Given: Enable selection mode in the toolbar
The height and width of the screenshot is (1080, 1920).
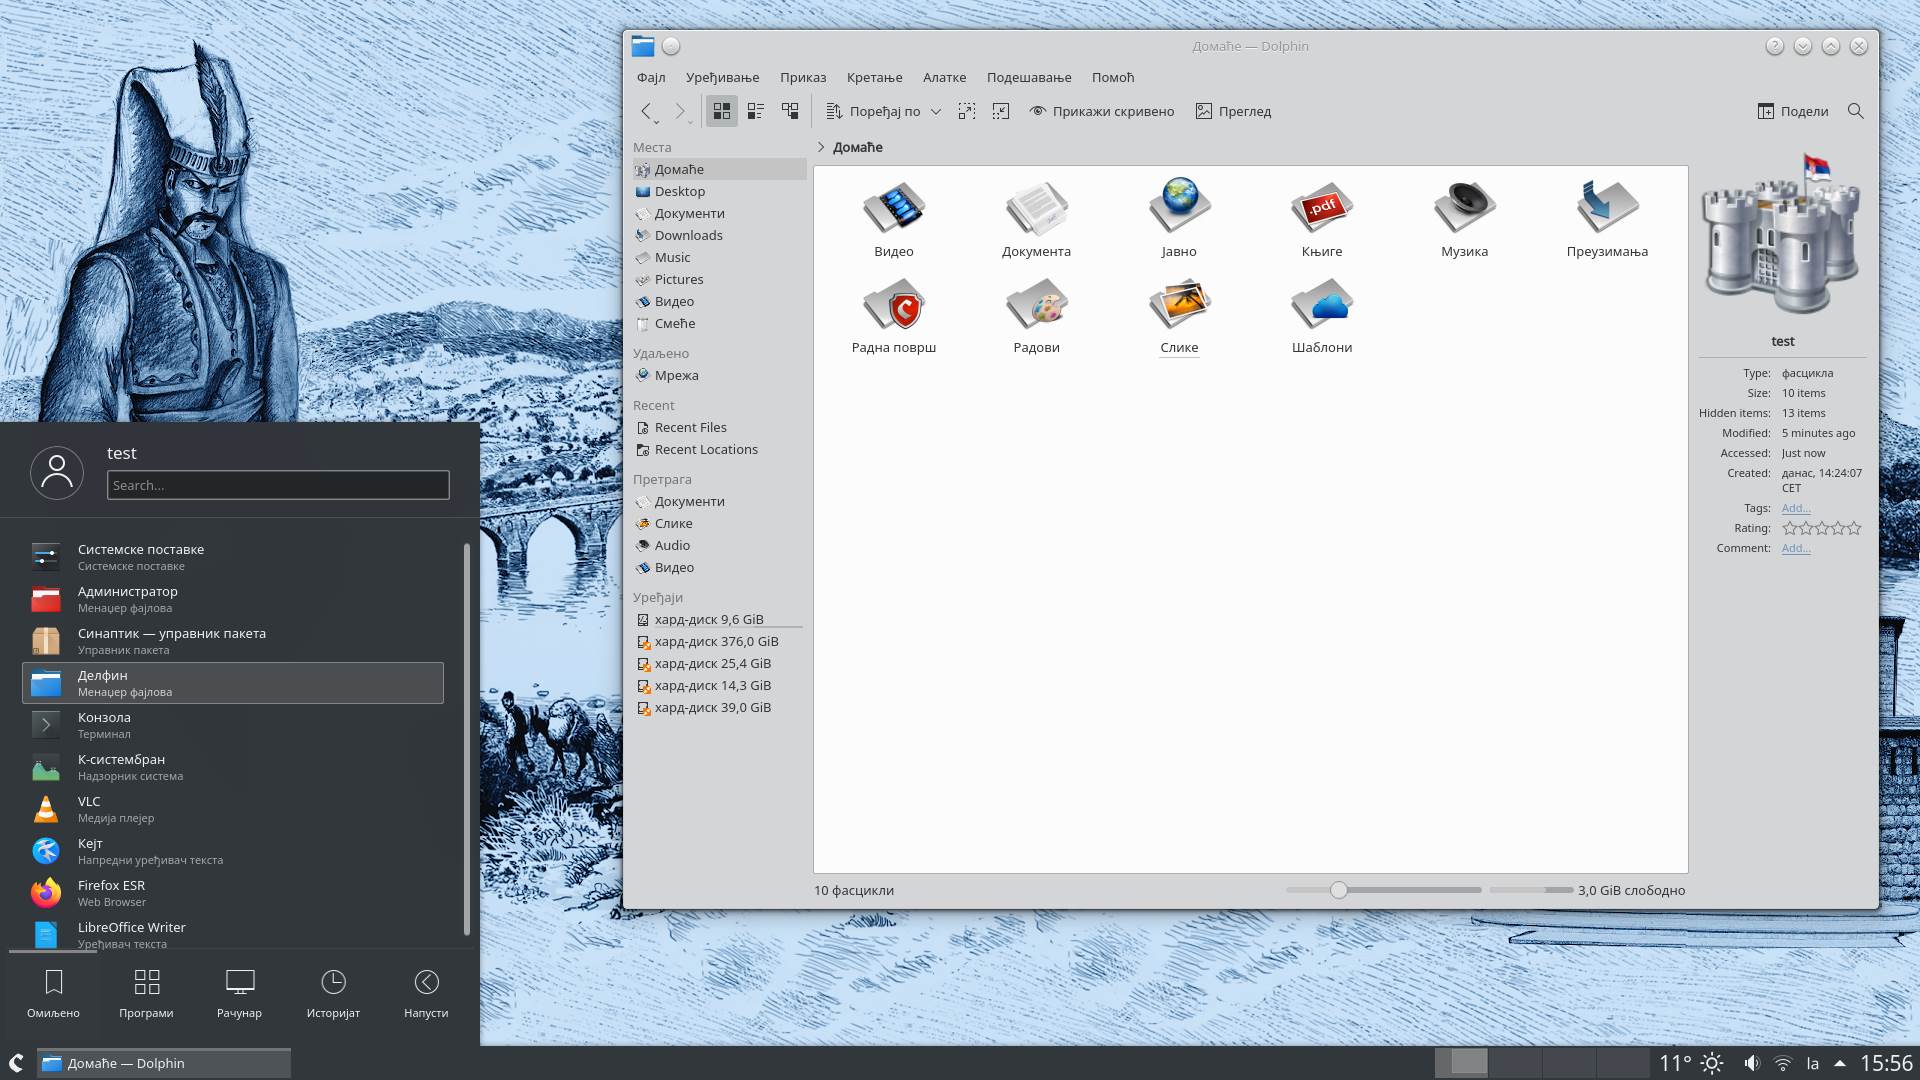Looking at the screenshot, I should (967, 111).
